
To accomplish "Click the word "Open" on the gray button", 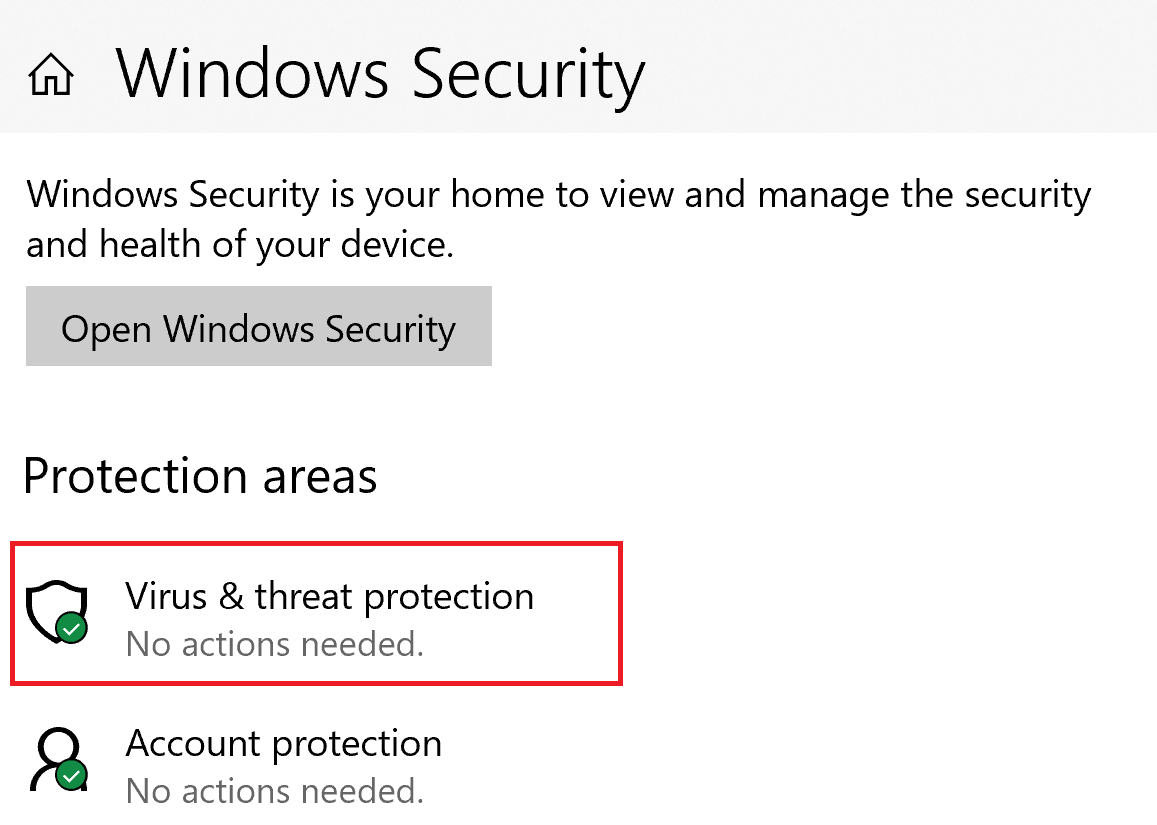I will (106, 329).
